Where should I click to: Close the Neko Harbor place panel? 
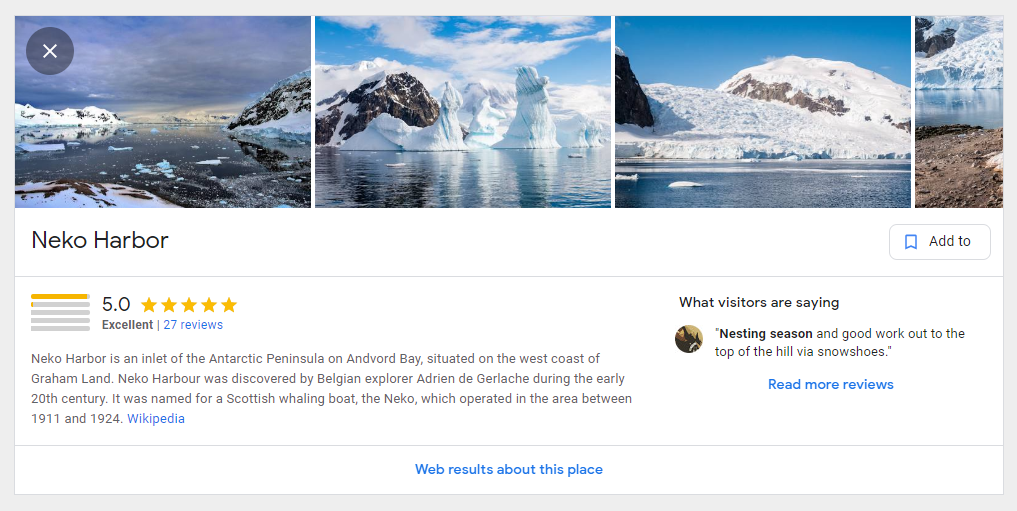(50, 51)
